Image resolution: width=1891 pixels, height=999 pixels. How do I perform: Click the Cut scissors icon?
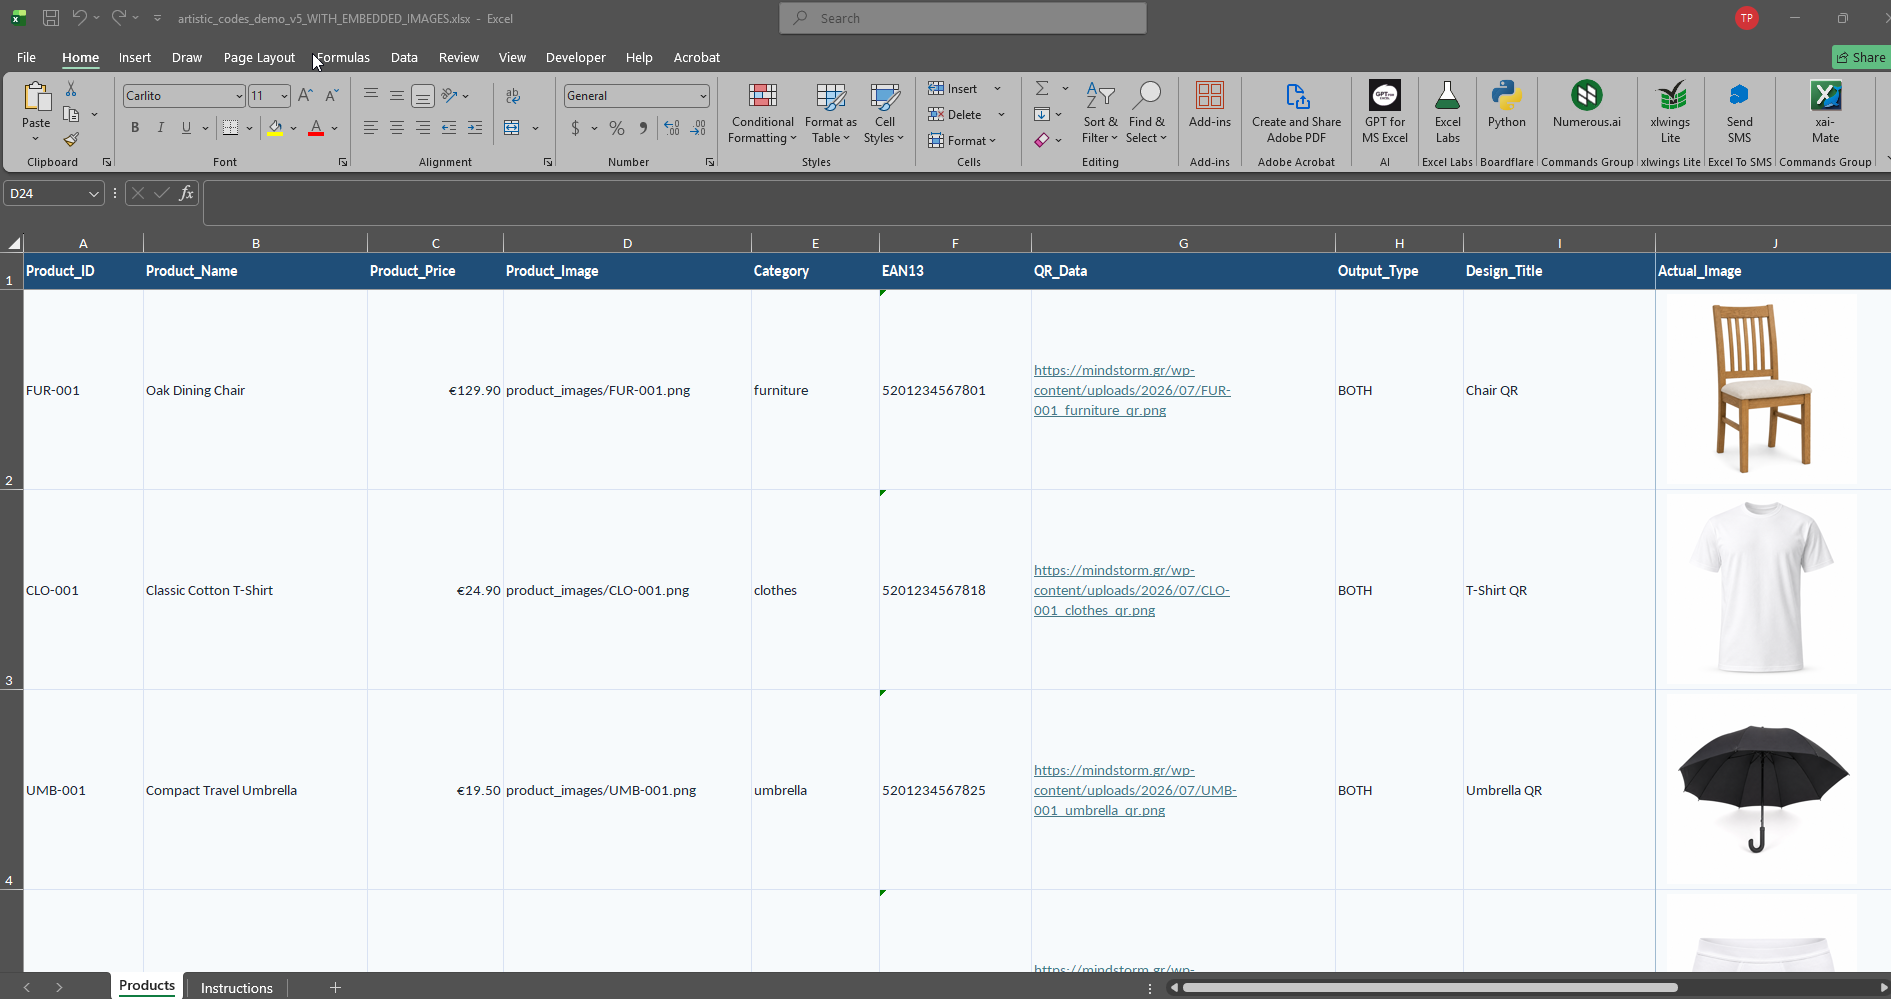point(71,89)
